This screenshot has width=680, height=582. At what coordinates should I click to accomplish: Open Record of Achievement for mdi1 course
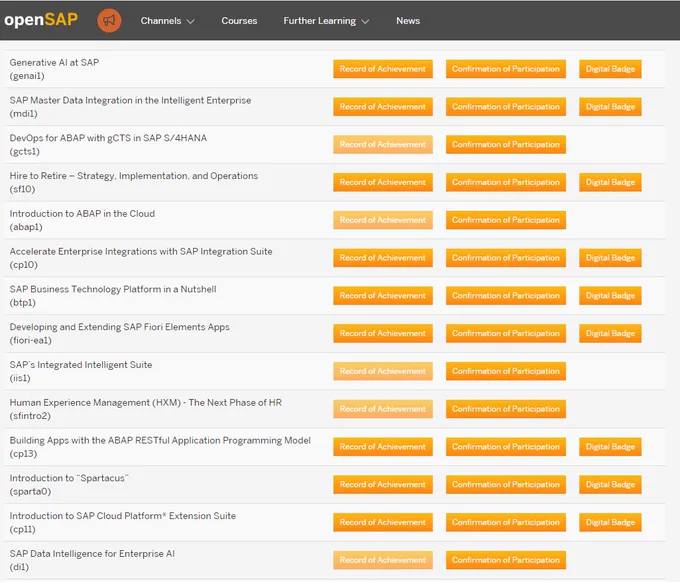click(x=383, y=107)
